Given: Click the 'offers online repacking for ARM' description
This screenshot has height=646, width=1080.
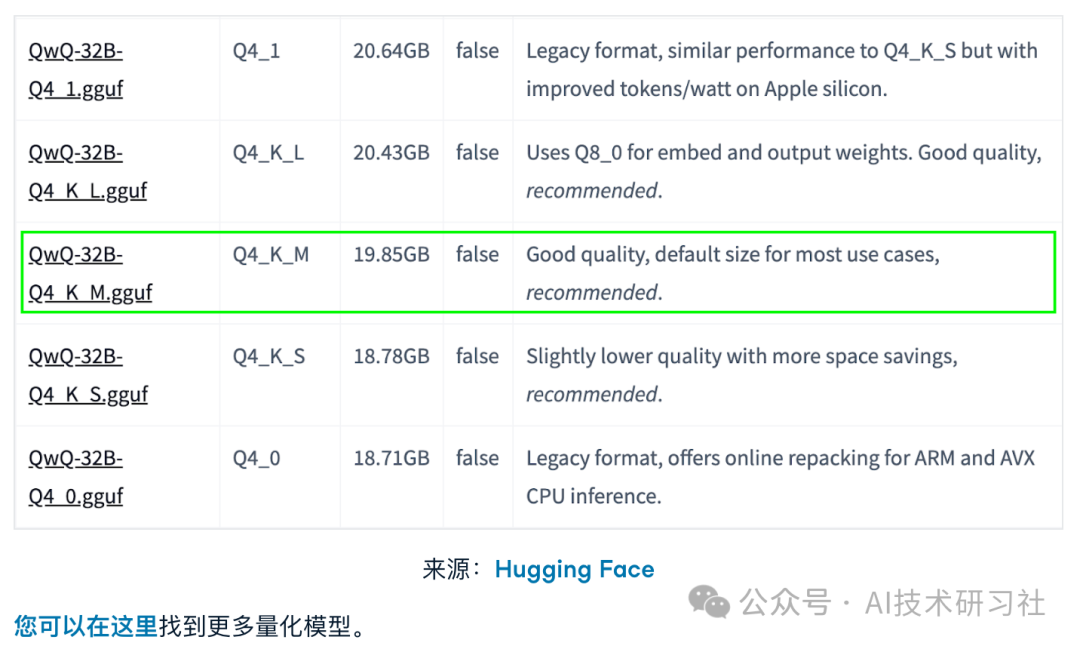Looking at the screenshot, I should coord(780,459).
